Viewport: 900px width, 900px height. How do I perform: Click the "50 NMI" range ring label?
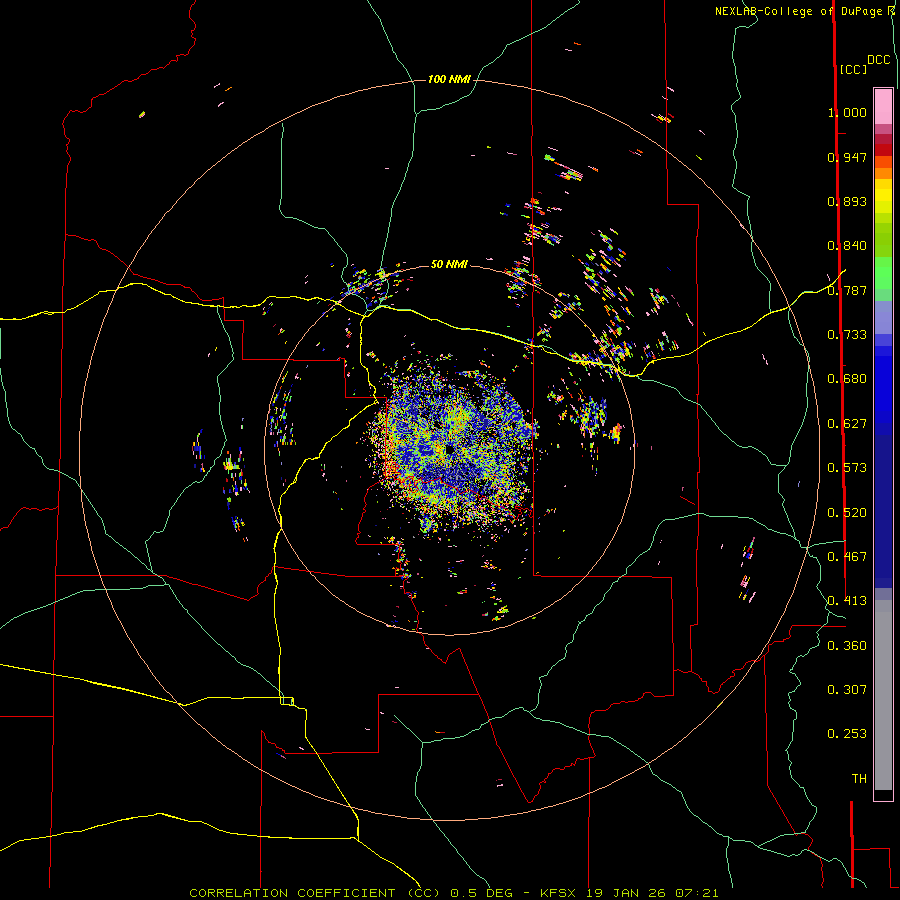coord(449,264)
